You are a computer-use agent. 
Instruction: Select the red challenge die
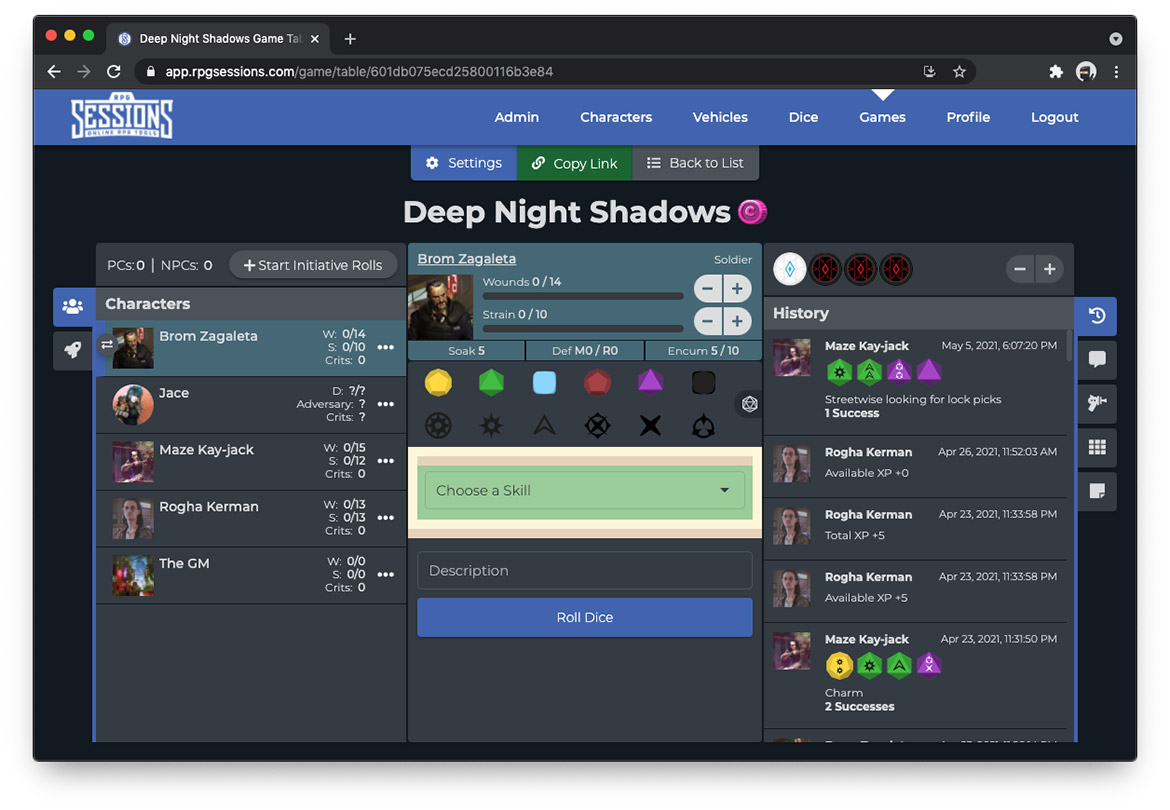coord(597,382)
